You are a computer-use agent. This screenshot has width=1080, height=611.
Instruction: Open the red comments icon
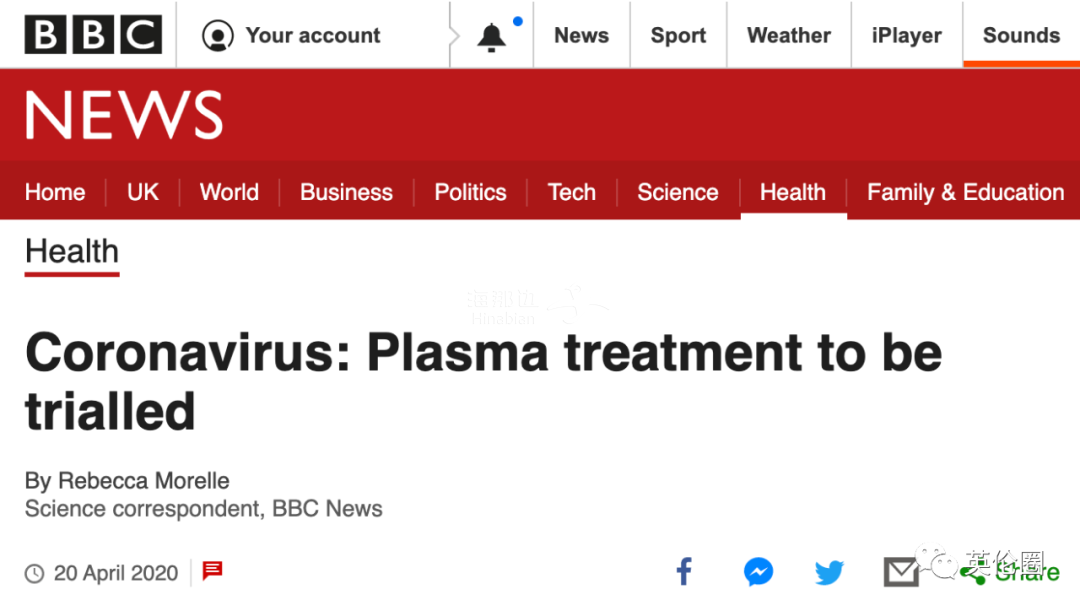point(212,570)
